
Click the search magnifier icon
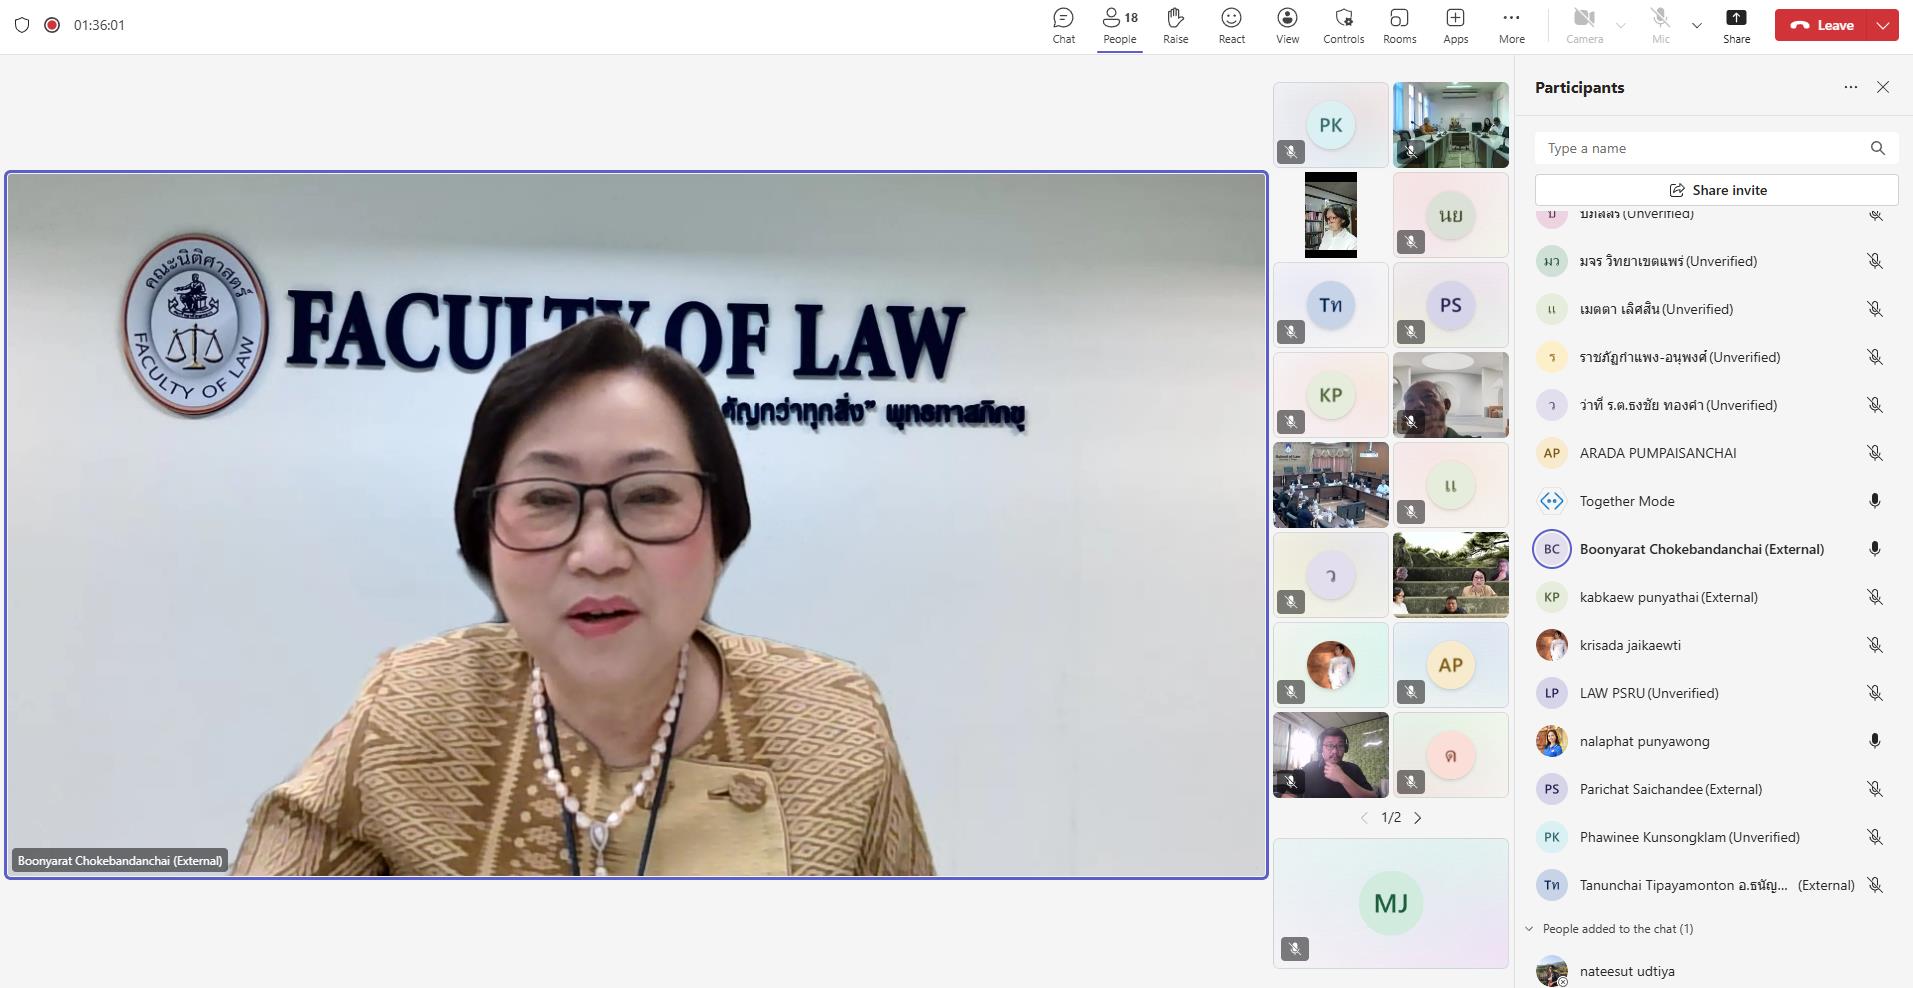(1877, 148)
